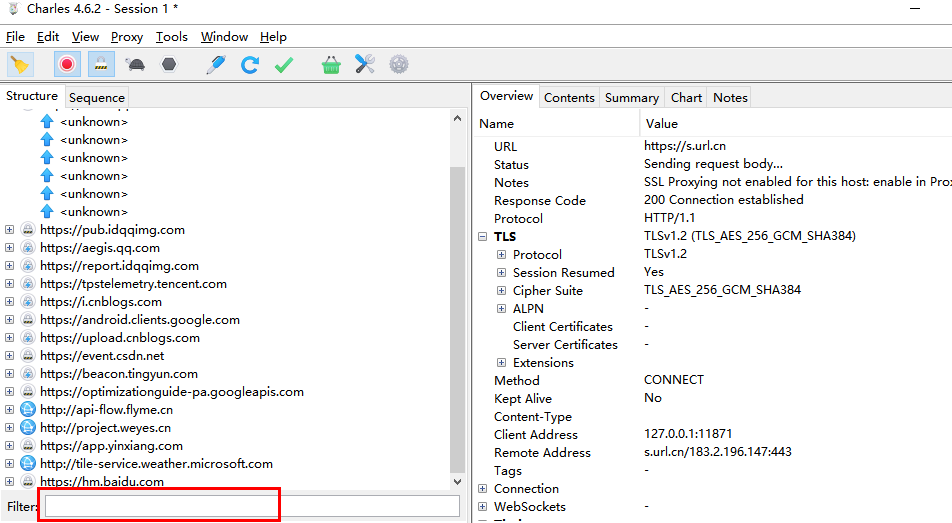Open the Help menu
The image size is (952, 523).
(273, 37)
